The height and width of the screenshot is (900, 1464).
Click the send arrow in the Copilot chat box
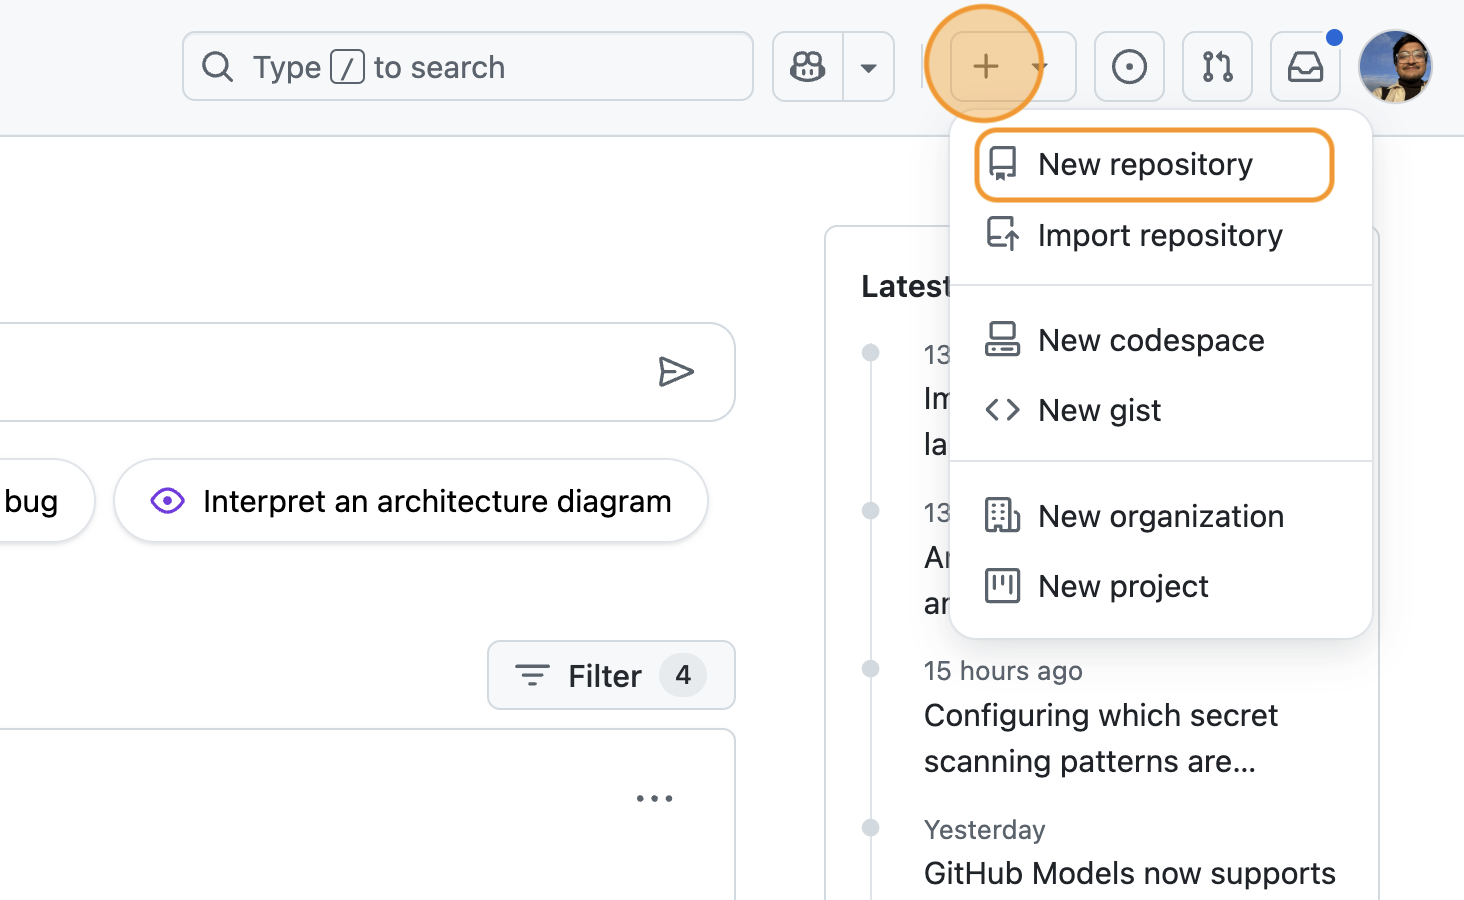point(677,371)
